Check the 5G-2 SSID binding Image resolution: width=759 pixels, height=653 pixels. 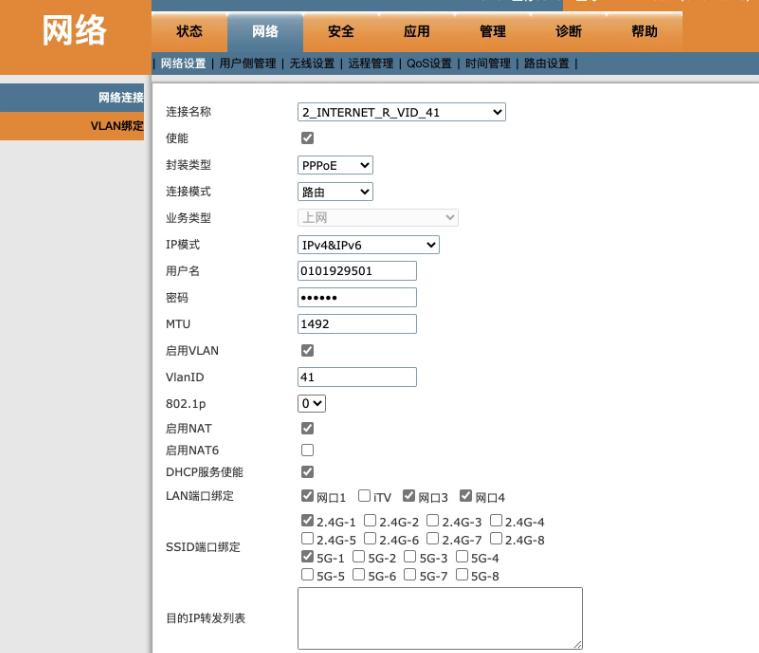coord(359,557)
